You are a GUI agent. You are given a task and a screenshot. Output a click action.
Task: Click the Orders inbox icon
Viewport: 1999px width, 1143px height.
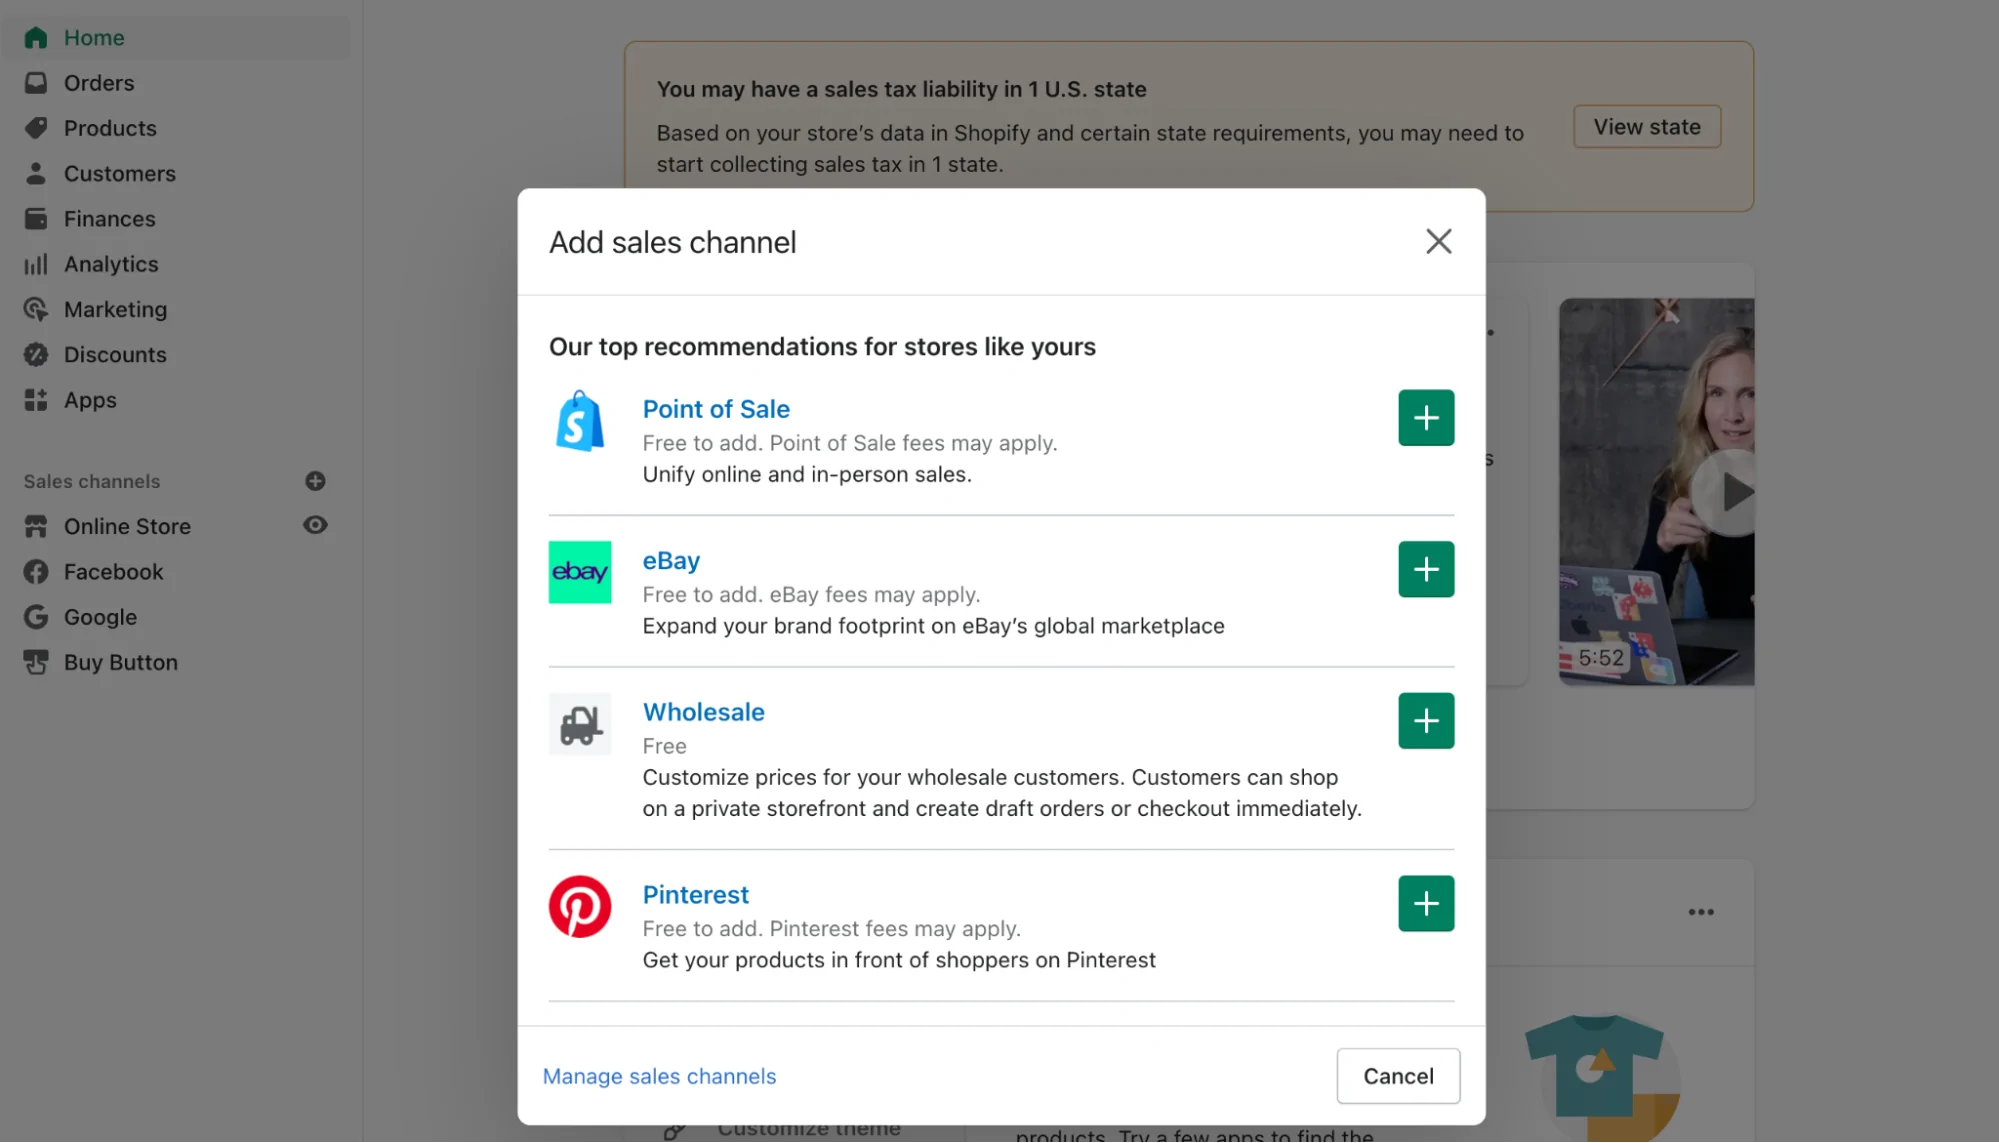pyautogui.click(x=36, y=83)
